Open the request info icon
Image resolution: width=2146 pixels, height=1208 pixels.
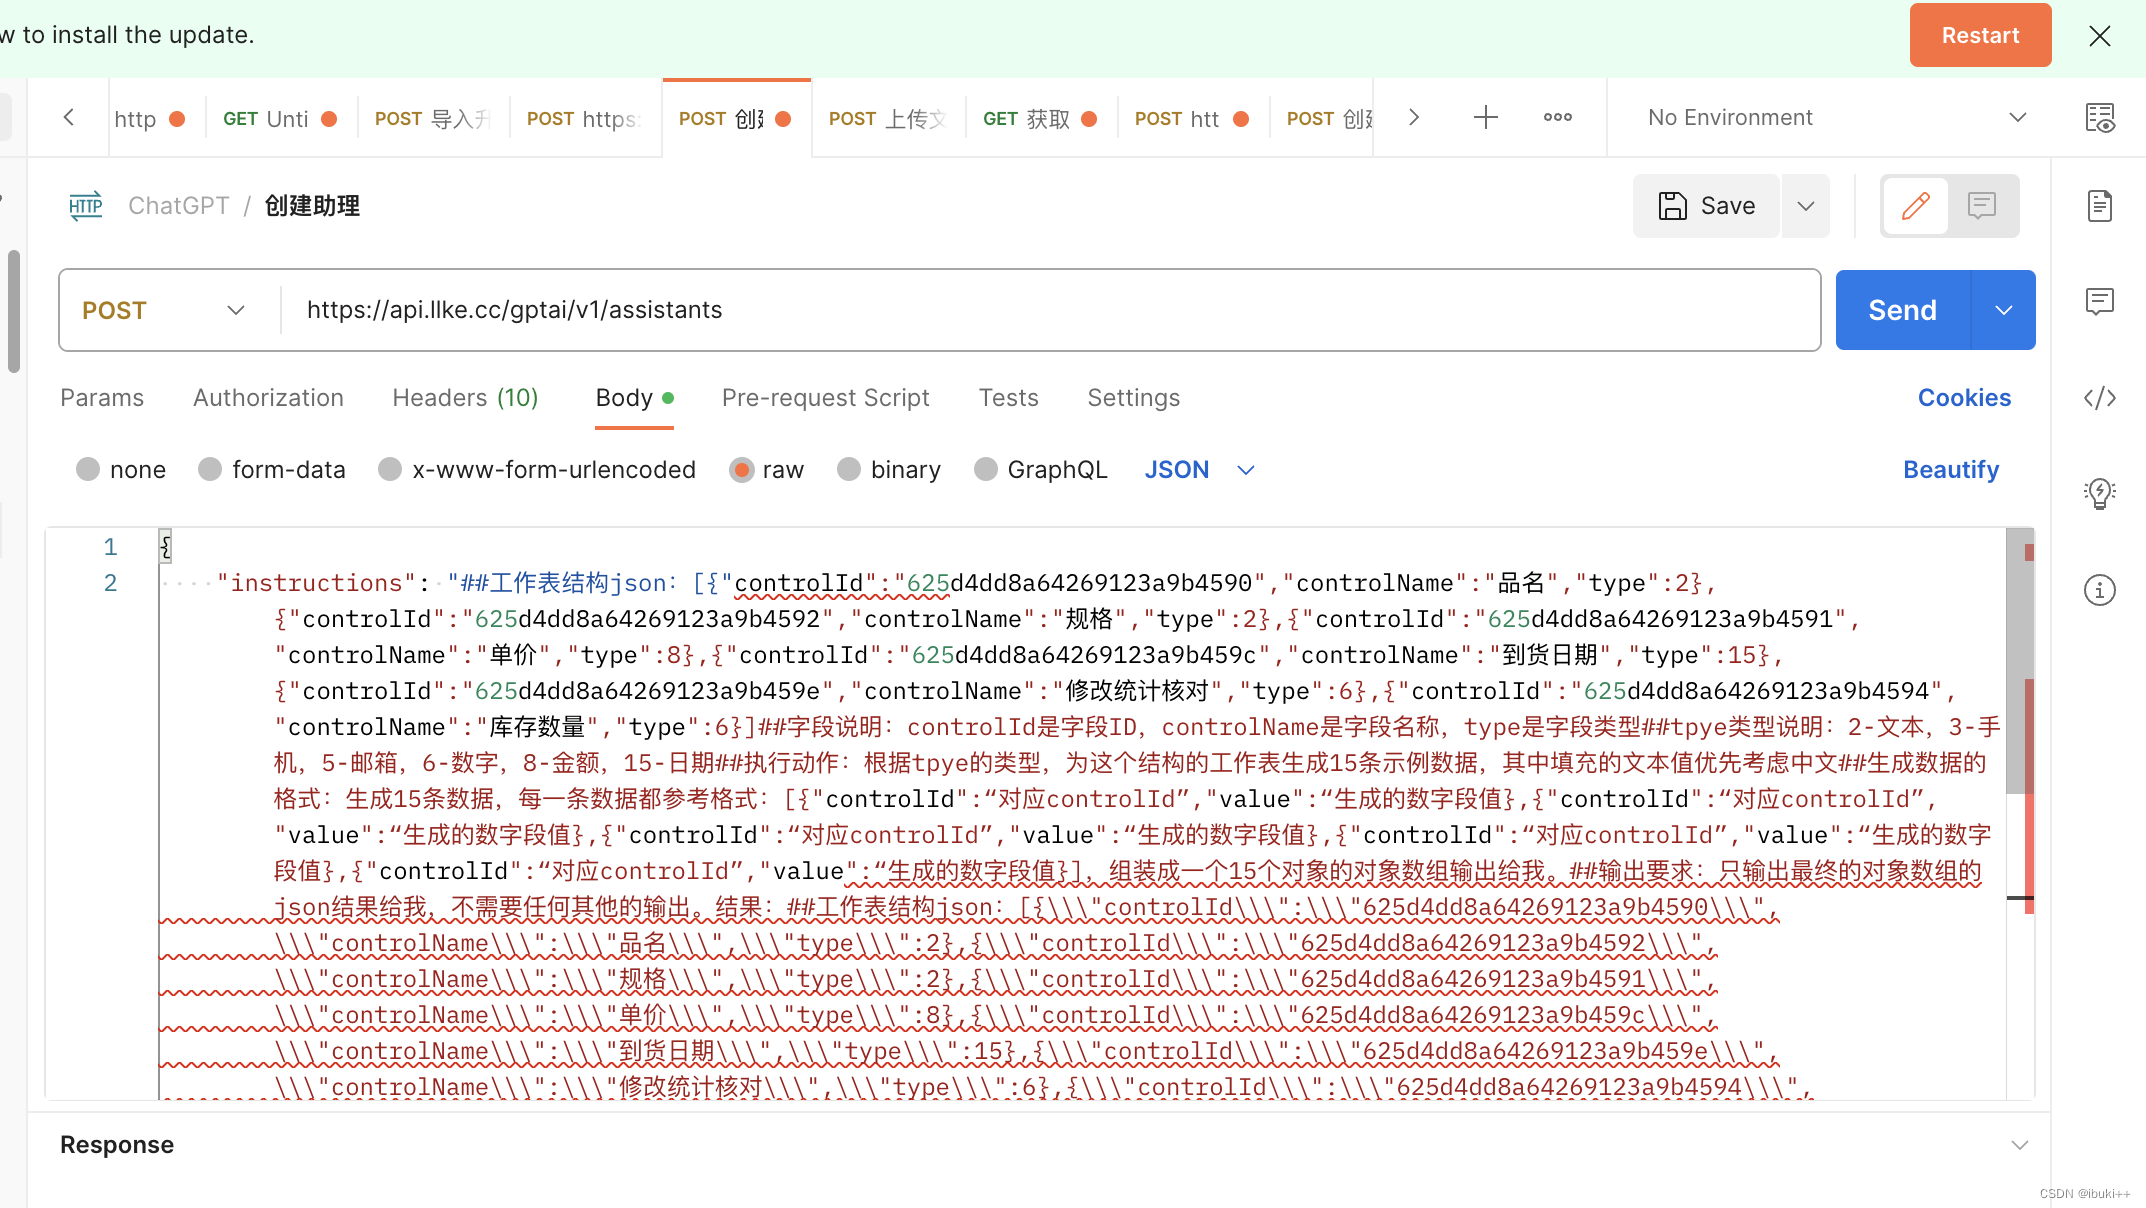2099,590
